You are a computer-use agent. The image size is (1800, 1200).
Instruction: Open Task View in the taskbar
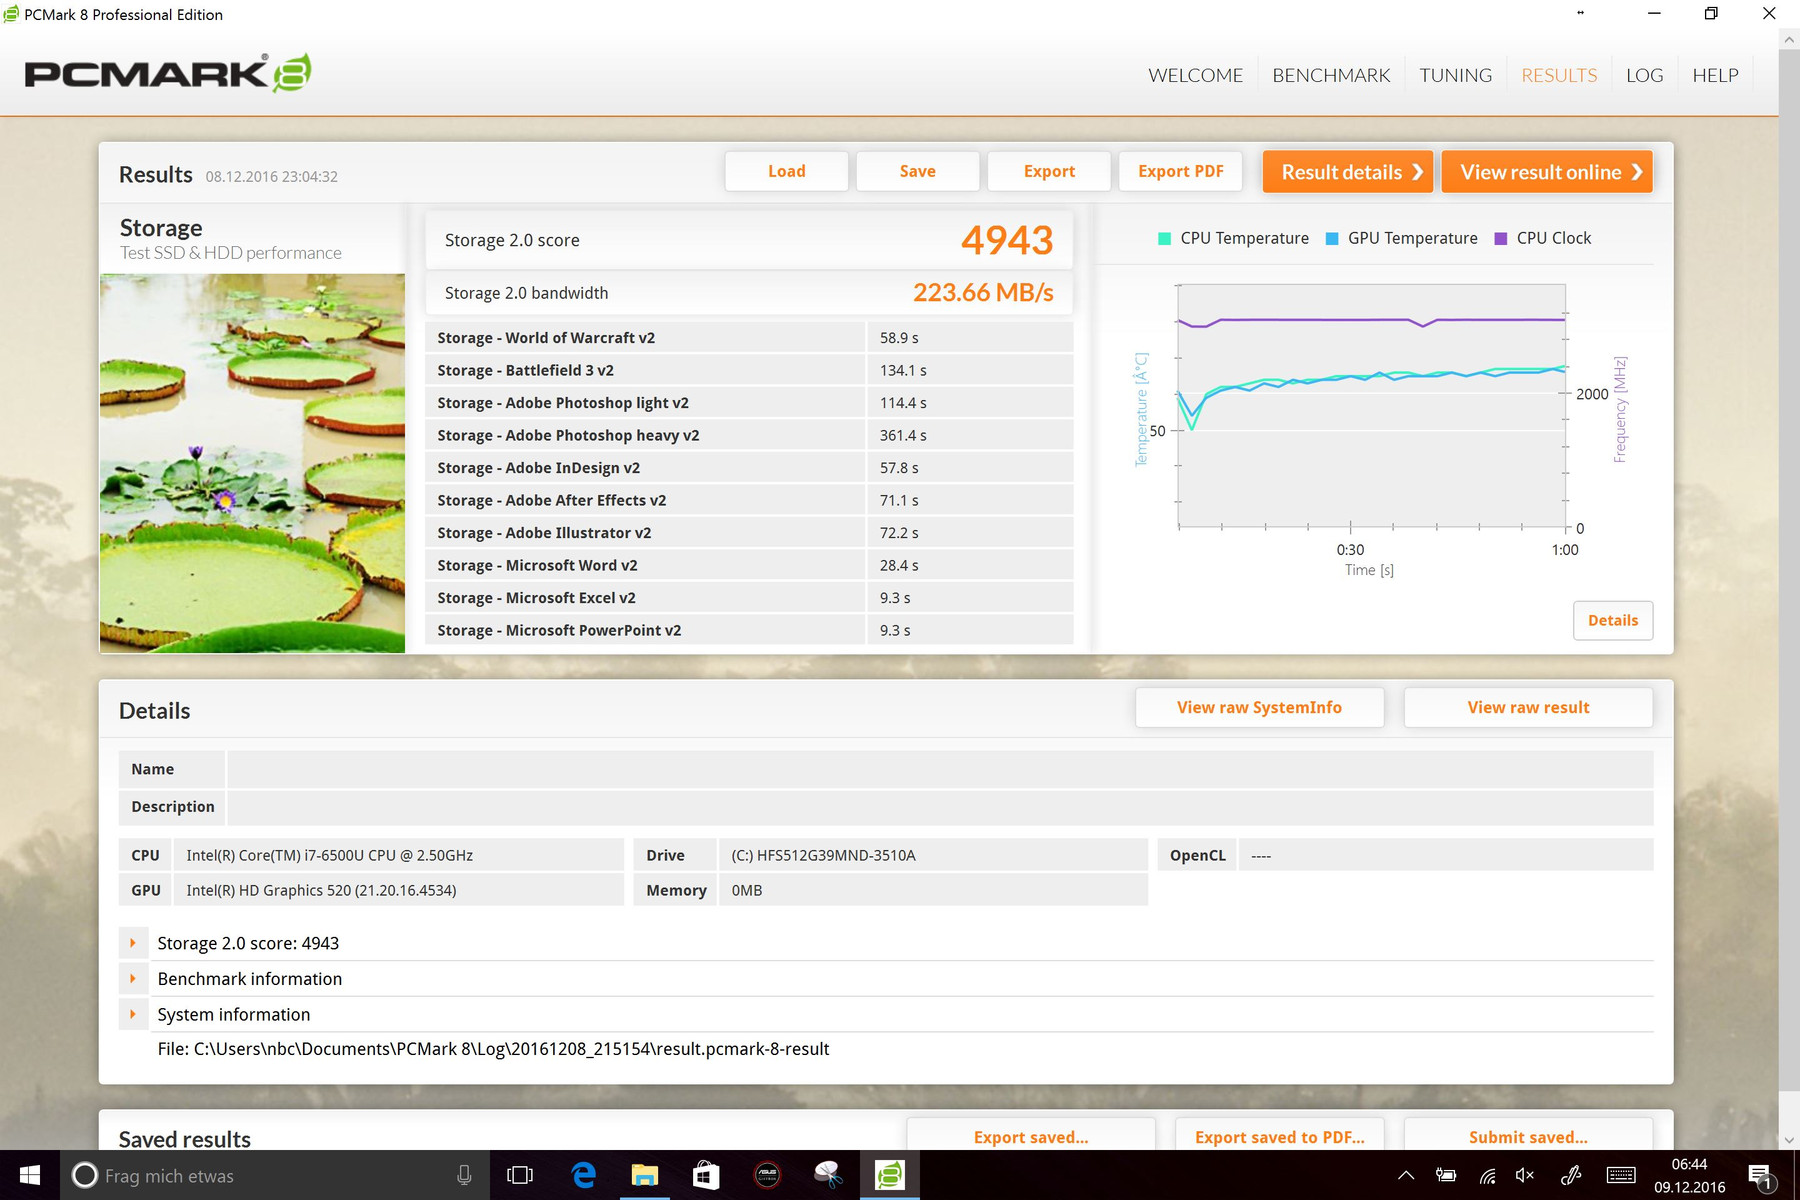(x=520, y=1175)
